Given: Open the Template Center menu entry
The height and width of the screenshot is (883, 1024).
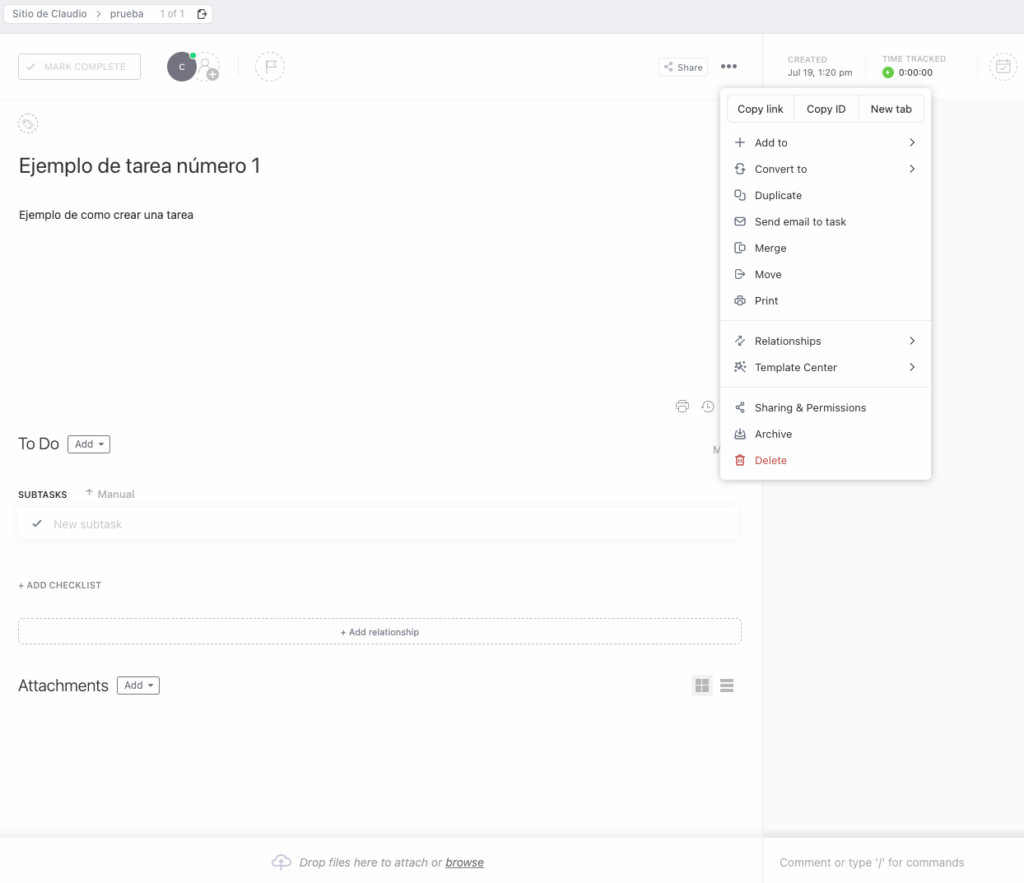Looking at the screenshot, I should click(x=795, y=367).
